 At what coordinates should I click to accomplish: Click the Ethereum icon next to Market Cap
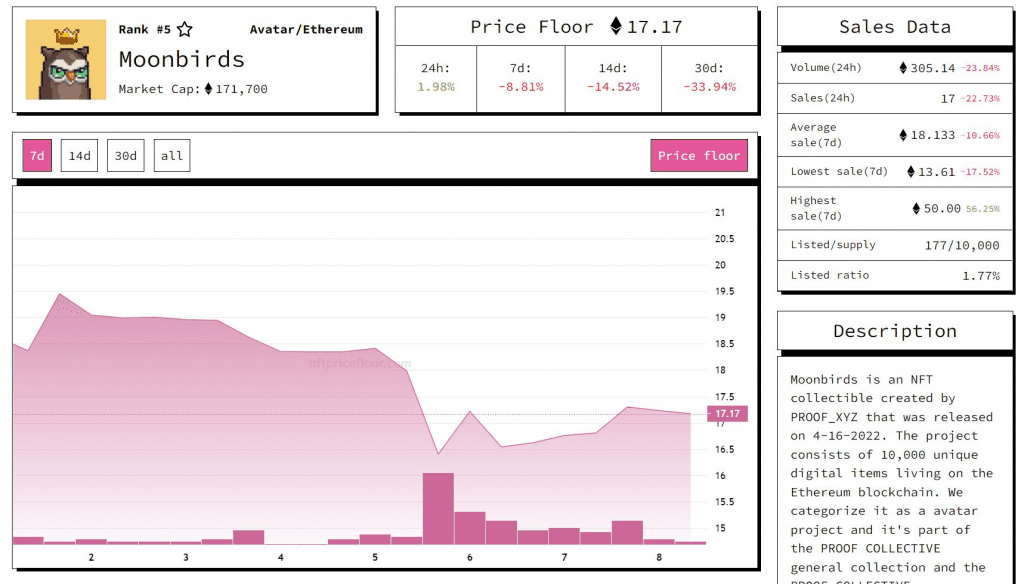coord(208,89)
